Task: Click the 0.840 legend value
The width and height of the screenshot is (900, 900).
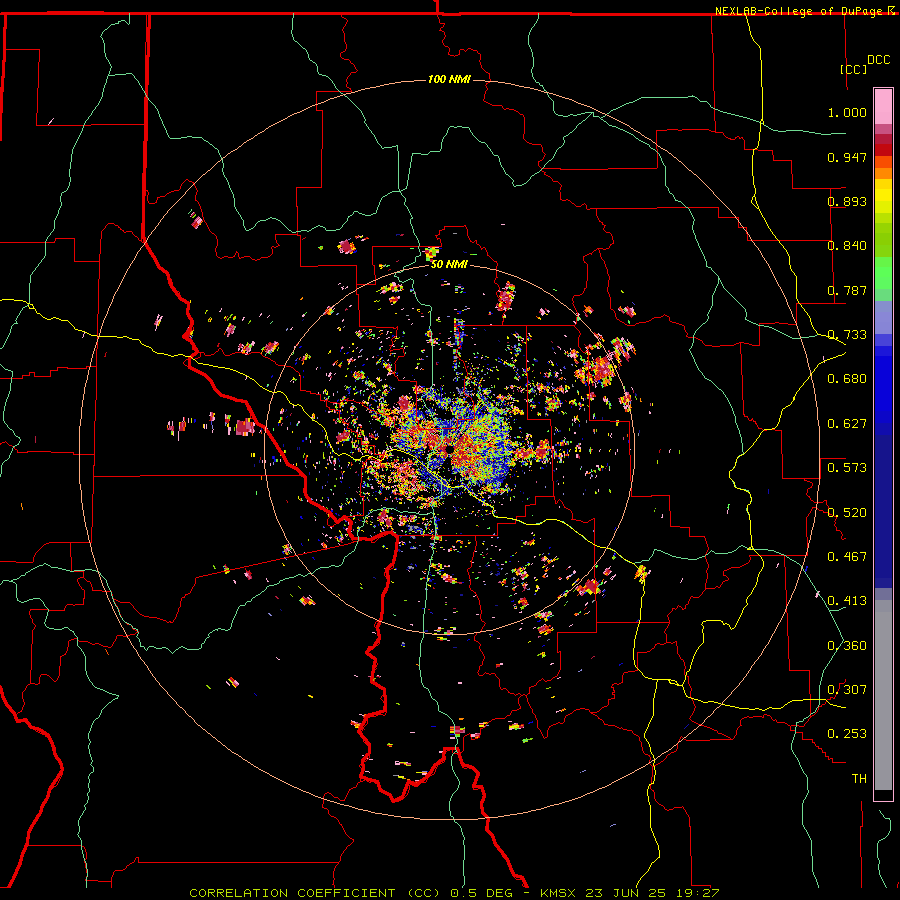Action: (x=847, y=246)
